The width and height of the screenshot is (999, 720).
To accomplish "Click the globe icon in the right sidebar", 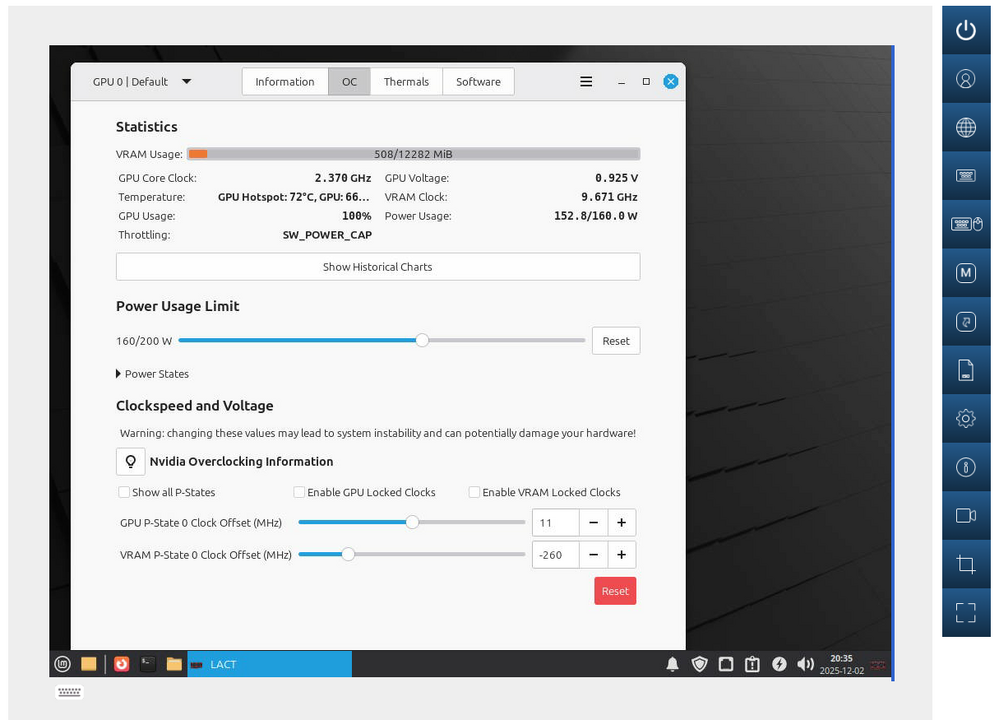I will coord(965,127).
